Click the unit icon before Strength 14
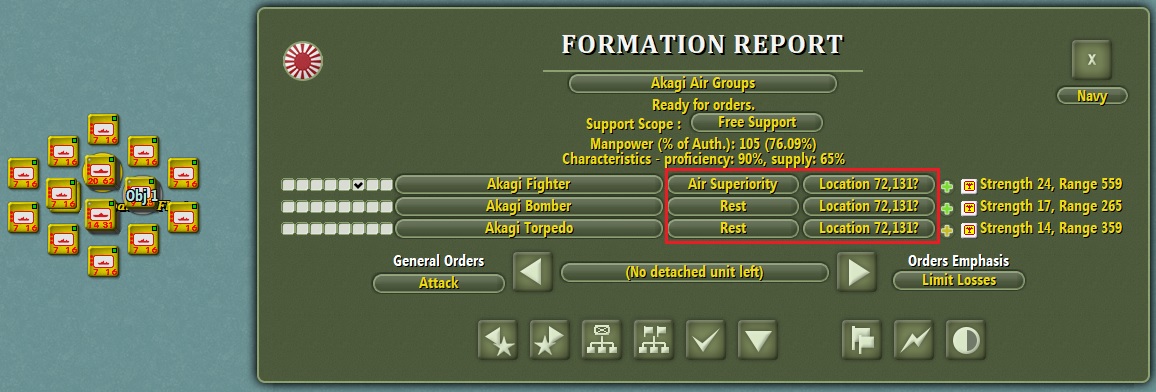 pyautogui.click(x=969, y=230)
